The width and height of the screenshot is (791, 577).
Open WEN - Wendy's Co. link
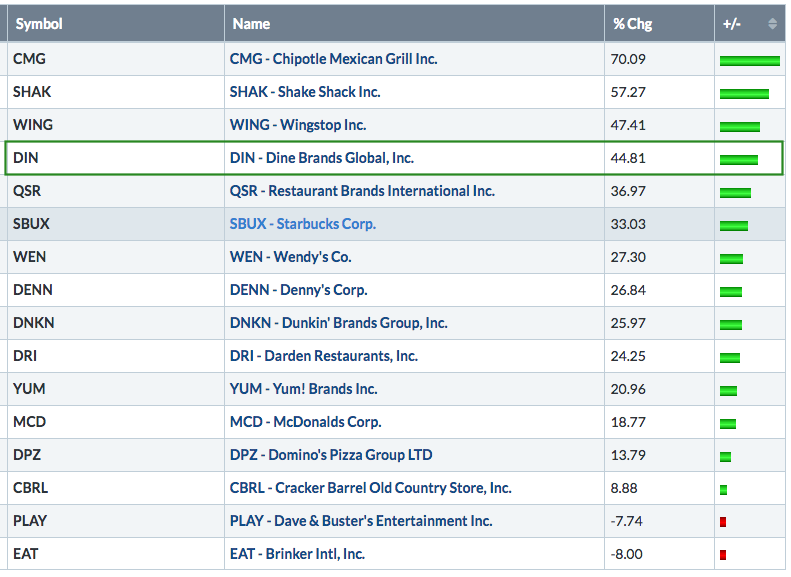(291, 257)
